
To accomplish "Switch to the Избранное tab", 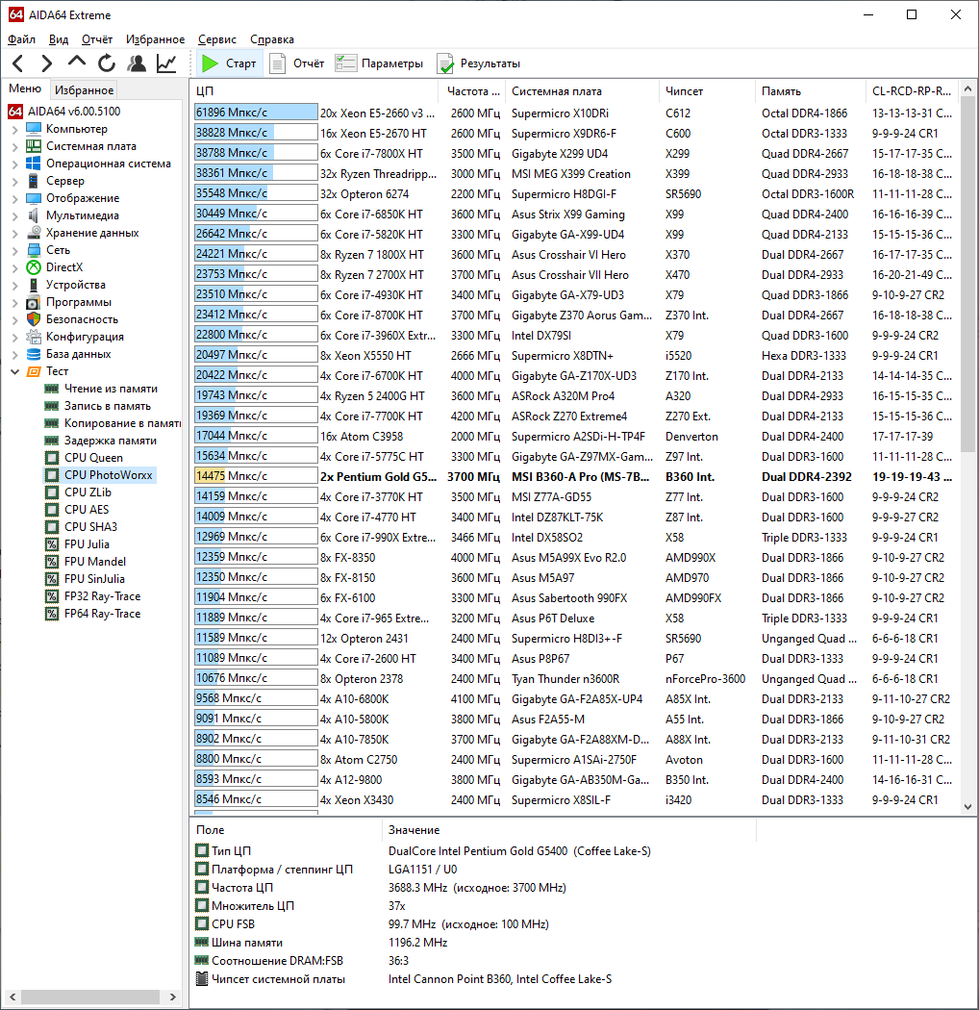I will tap(85, 90).
